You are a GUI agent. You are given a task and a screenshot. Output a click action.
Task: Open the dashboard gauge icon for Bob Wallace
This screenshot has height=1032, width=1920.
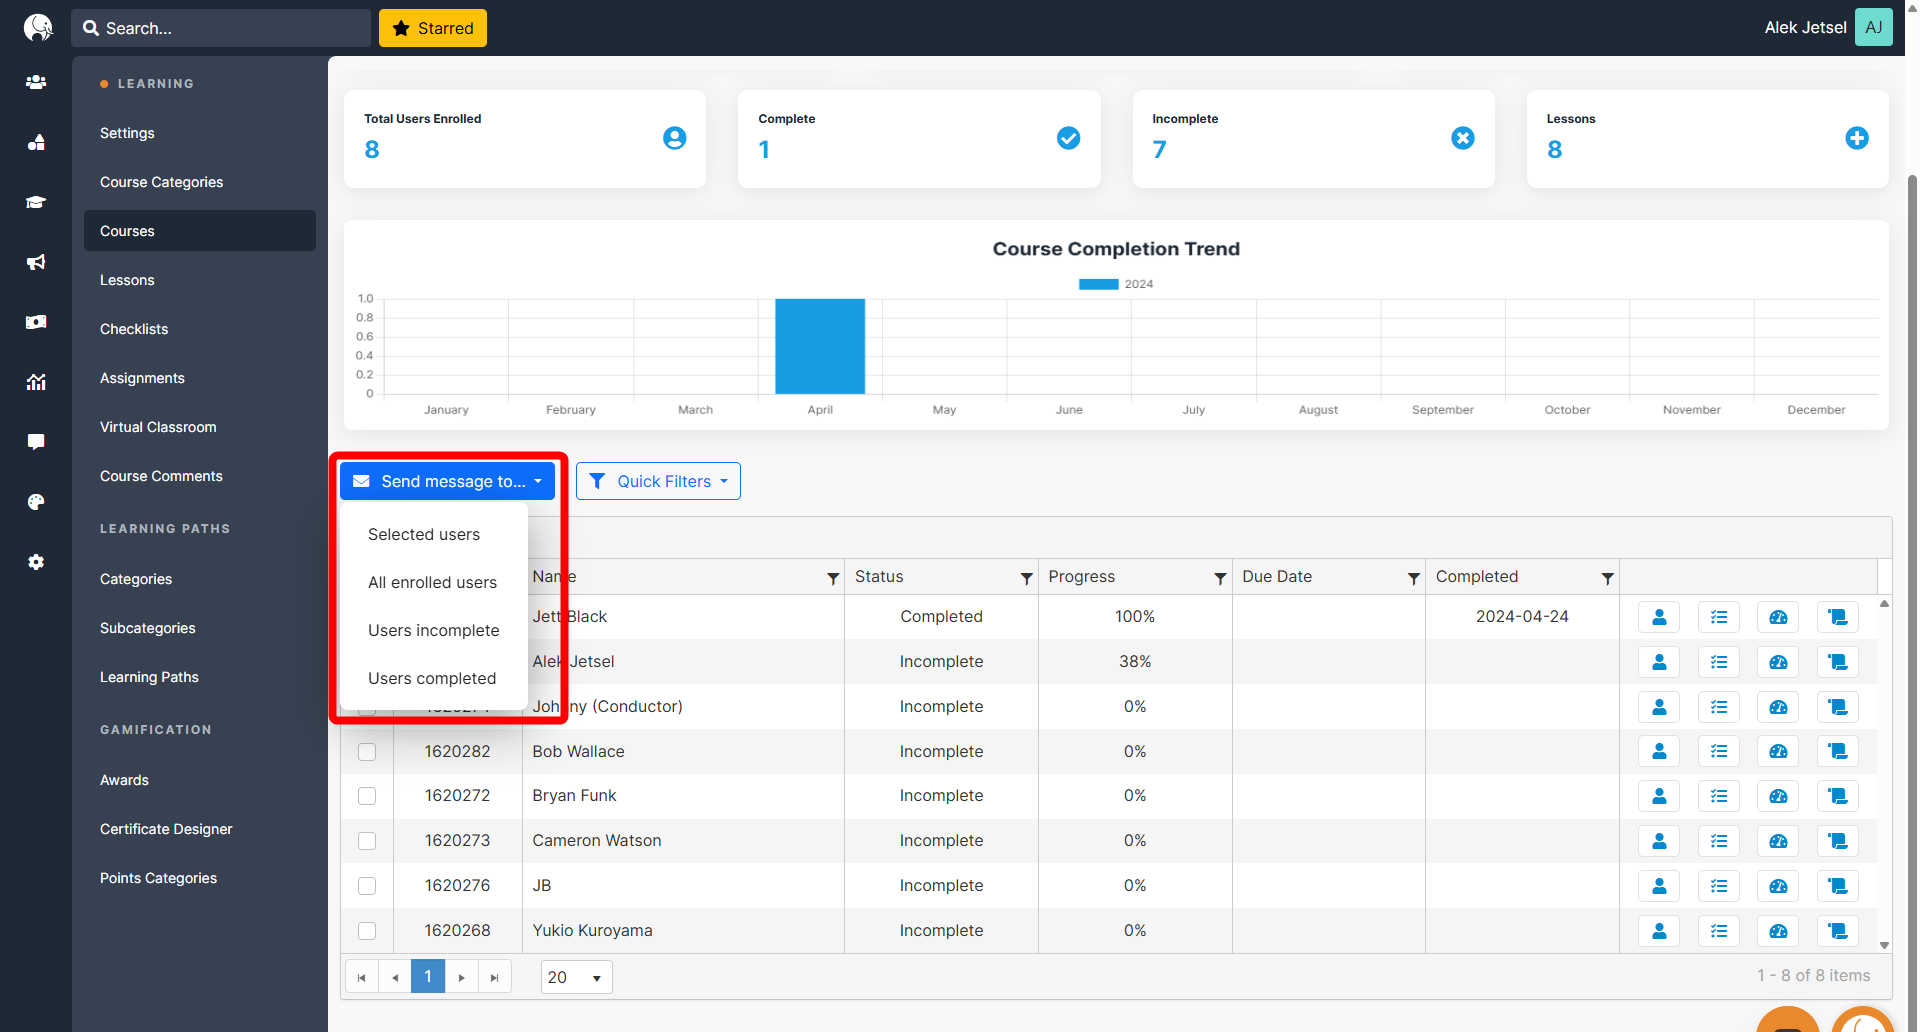pos(1778,752)
